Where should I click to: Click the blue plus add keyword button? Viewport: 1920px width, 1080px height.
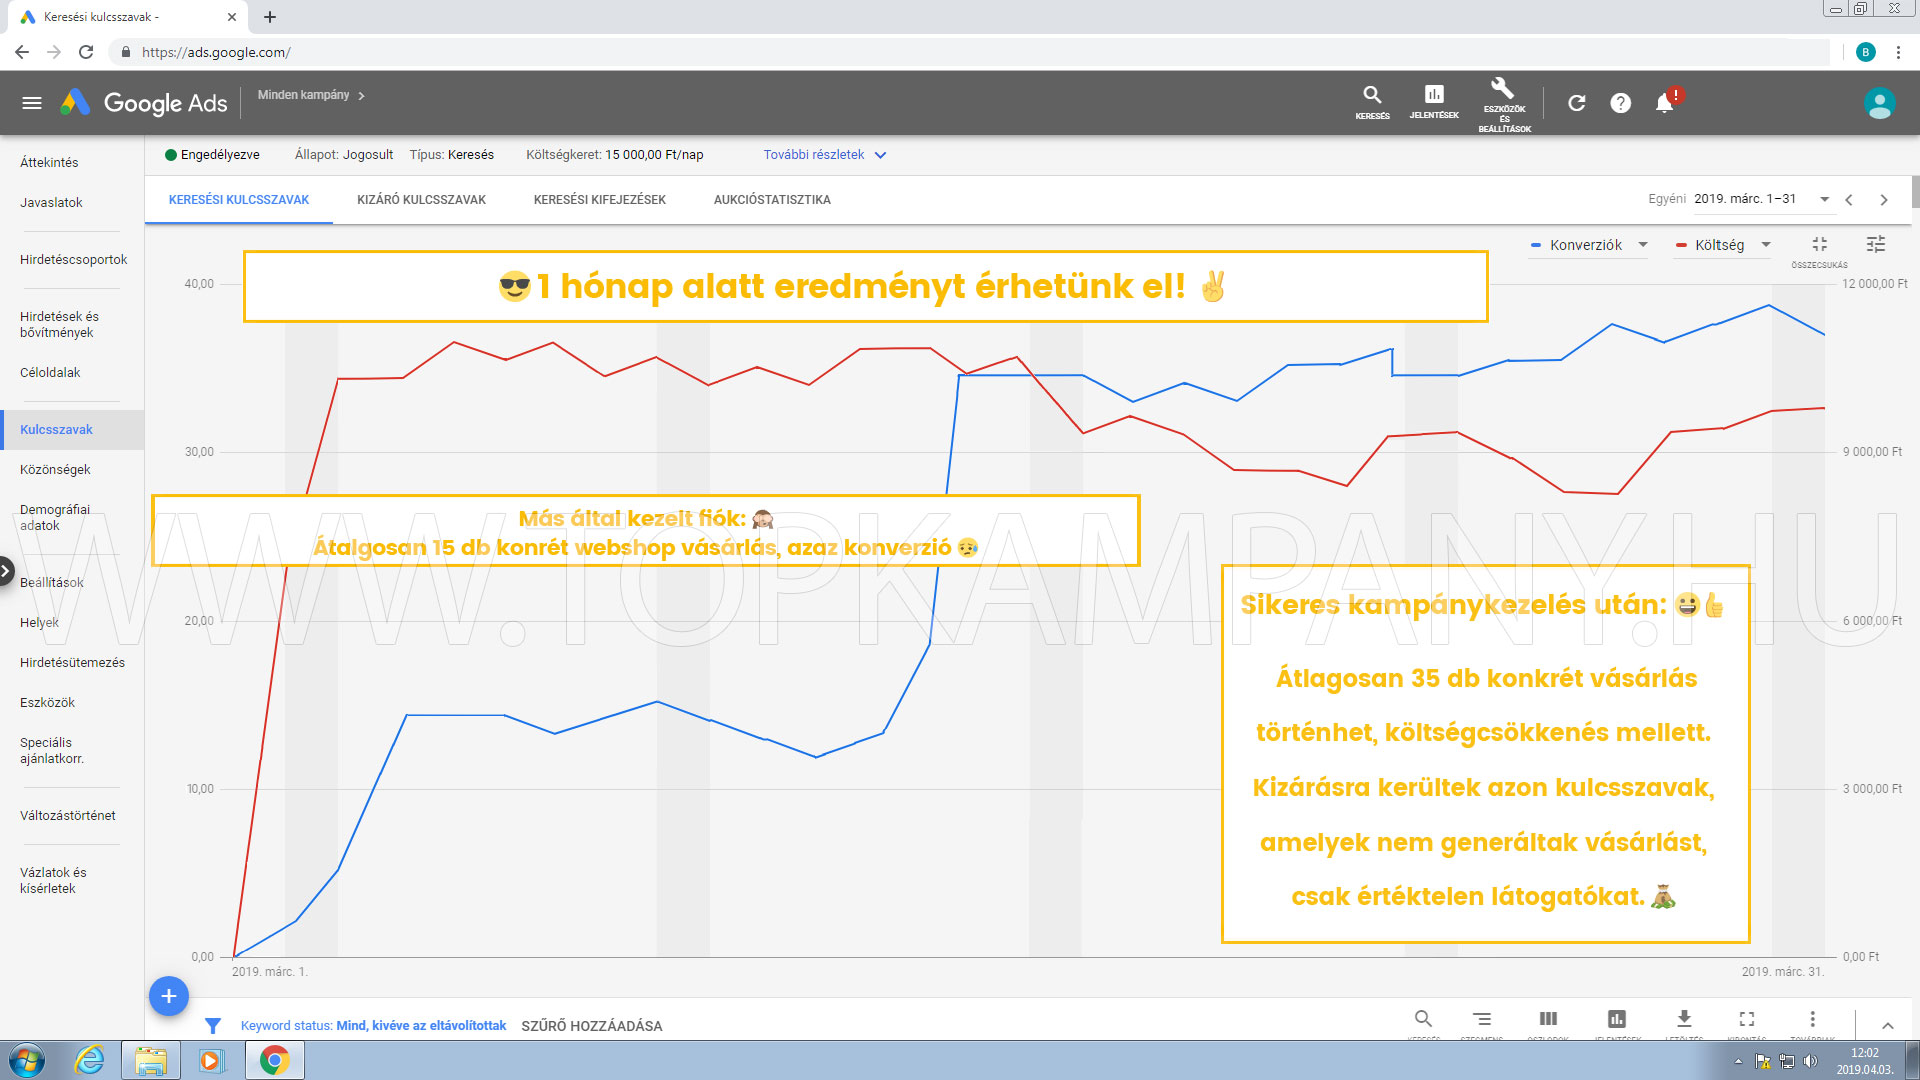tap(169, 996)
